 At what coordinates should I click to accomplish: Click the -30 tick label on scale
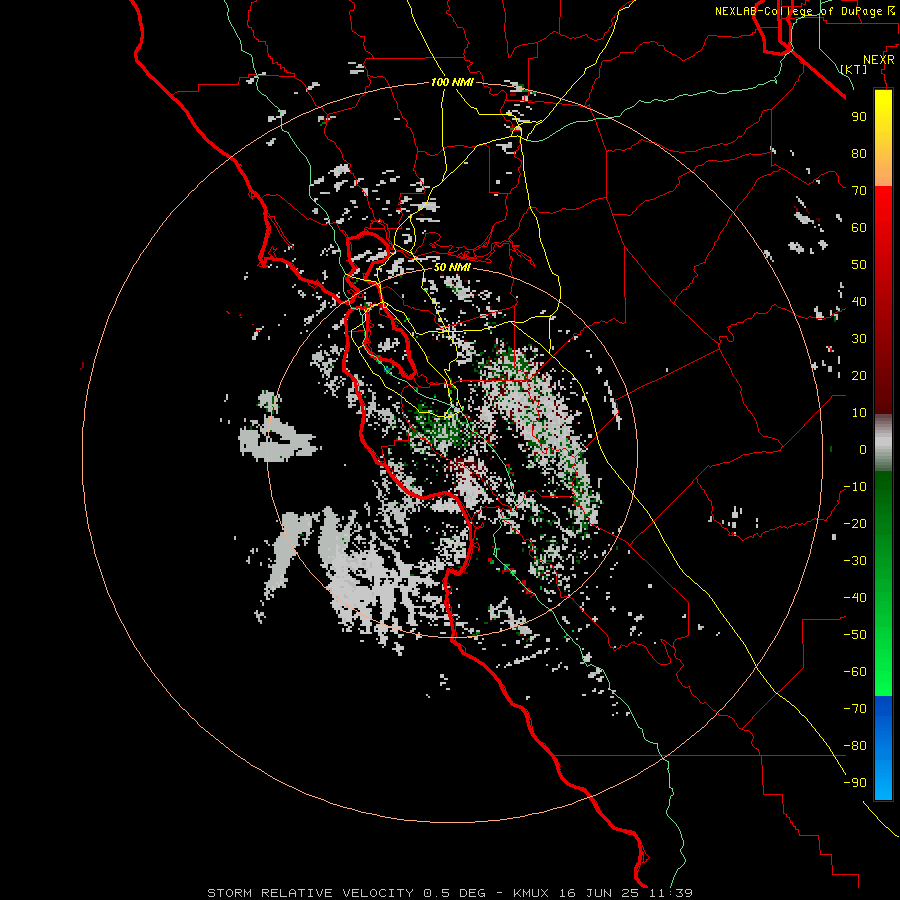[855, 561]
